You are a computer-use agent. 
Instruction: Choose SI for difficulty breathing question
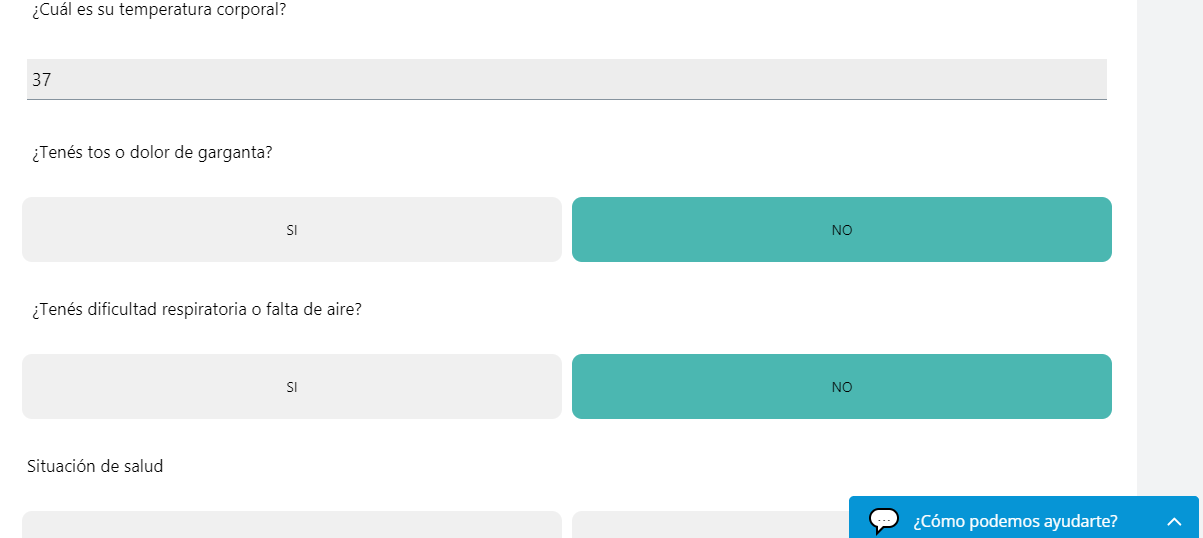(x=292, y=387)
